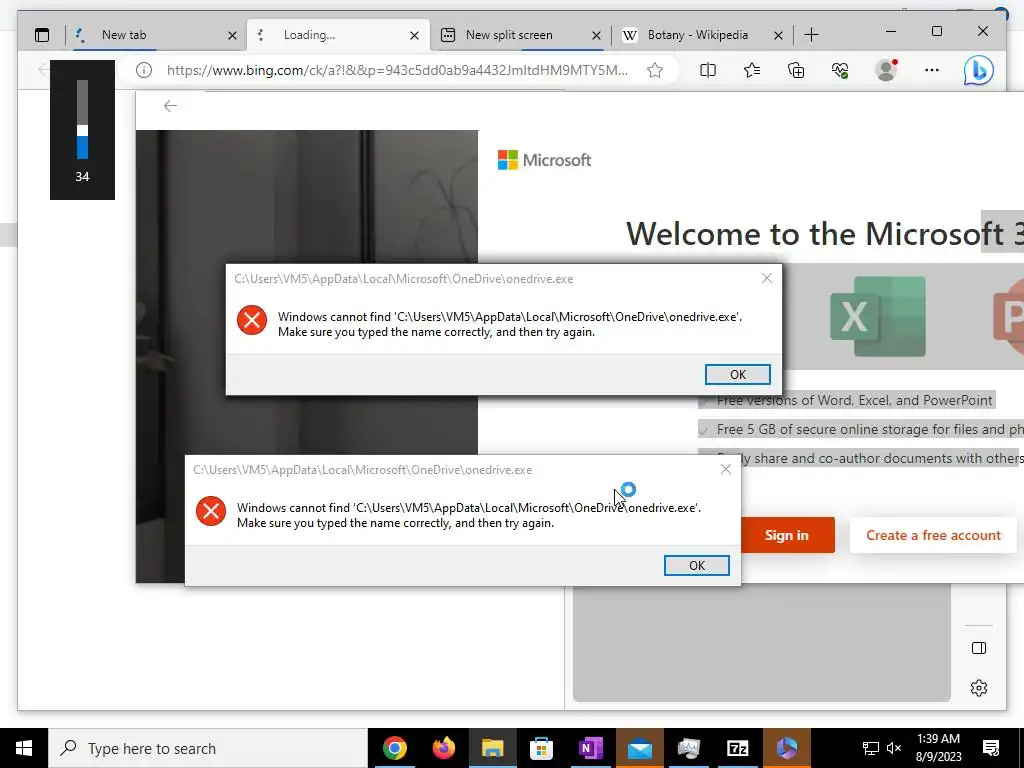Open 7-Zip from taskbar
This screenshot has width=1024, height=768.
pyautogui.click(x=737, y=748)
